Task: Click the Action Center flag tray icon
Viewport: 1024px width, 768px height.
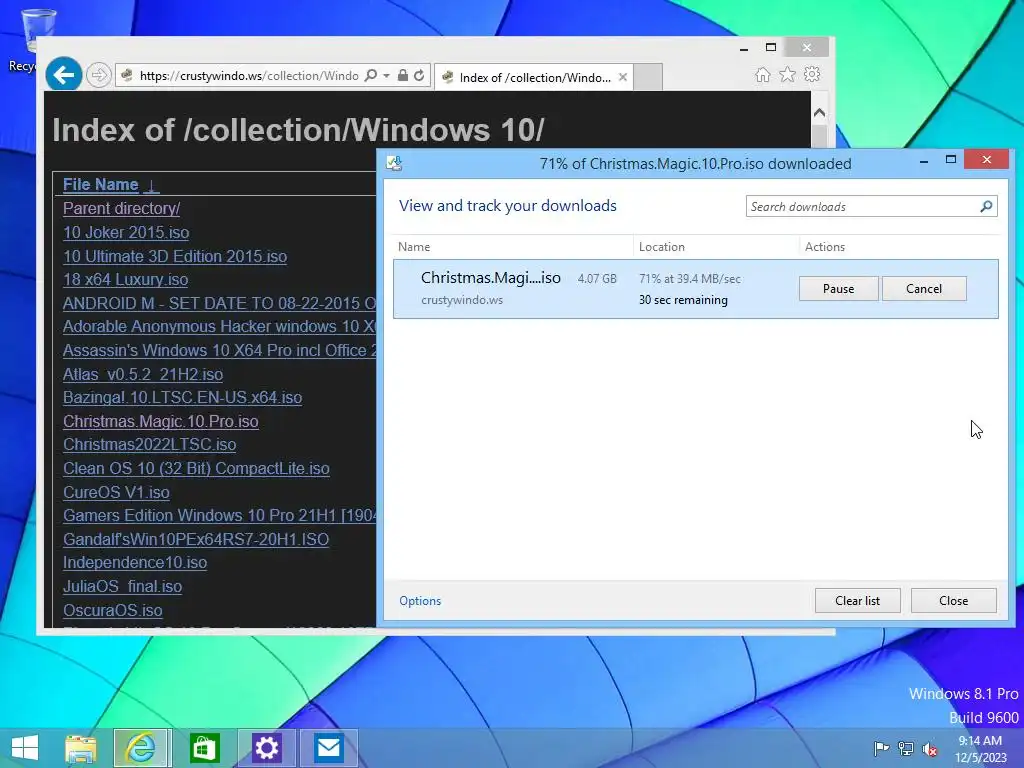Action: [x=882, y=749]
